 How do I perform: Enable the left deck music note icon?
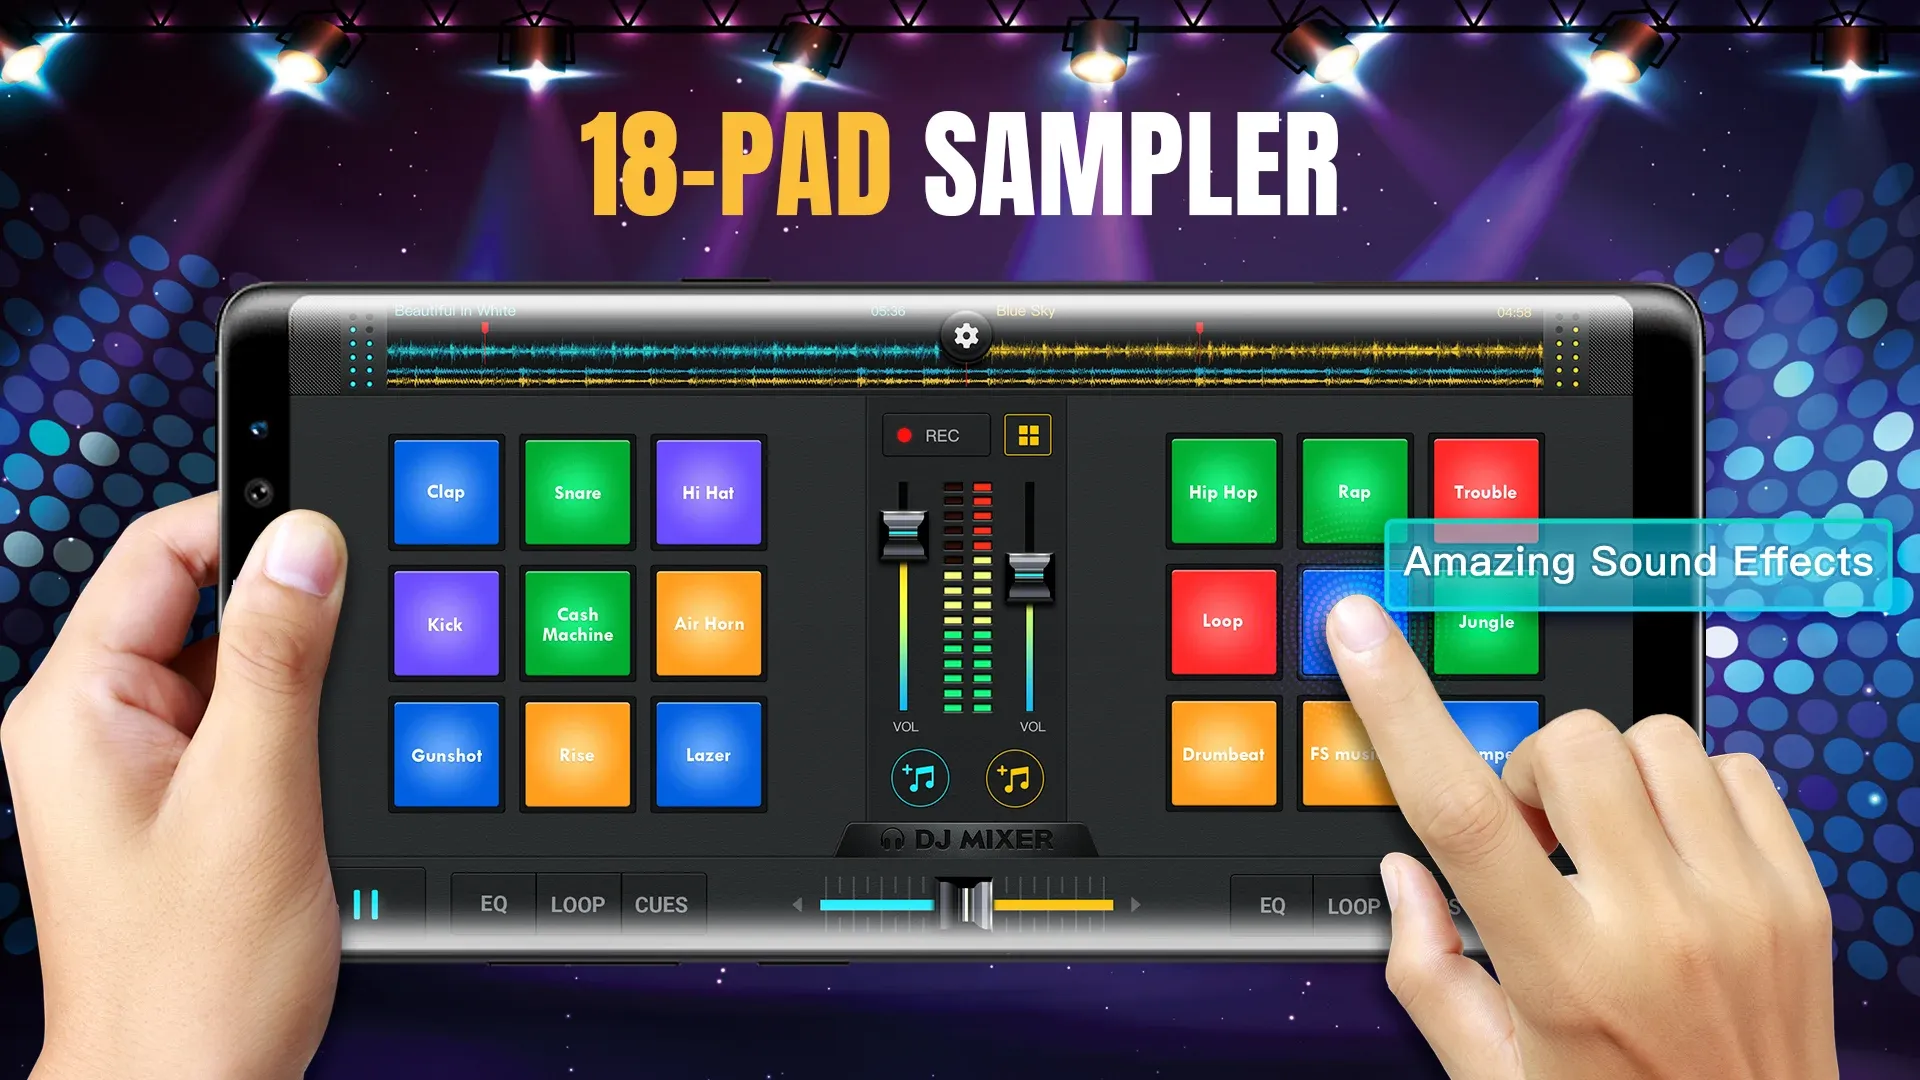click(x=918, y=778)
